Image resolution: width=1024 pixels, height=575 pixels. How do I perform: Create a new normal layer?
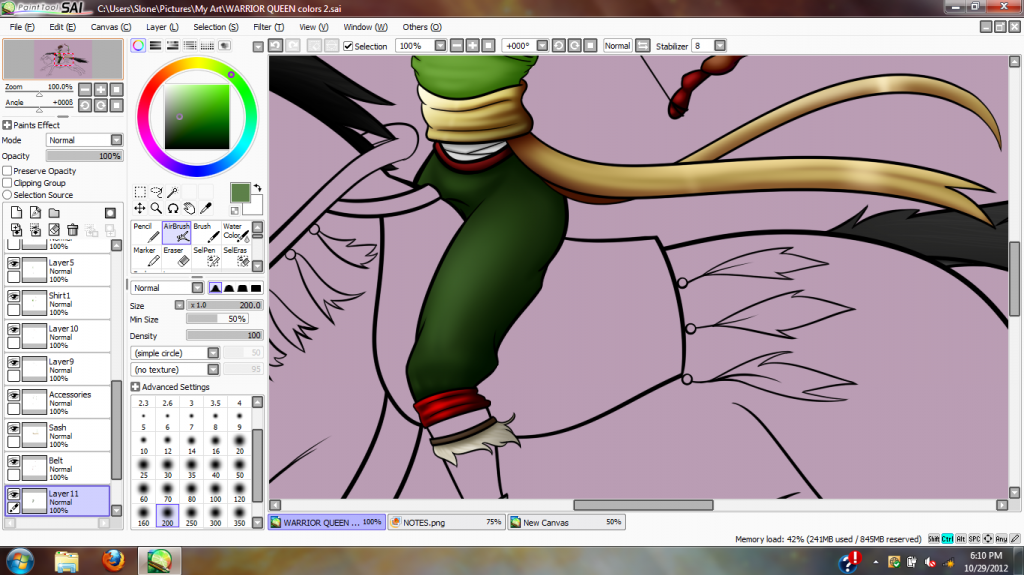click(x=16, y=212)
